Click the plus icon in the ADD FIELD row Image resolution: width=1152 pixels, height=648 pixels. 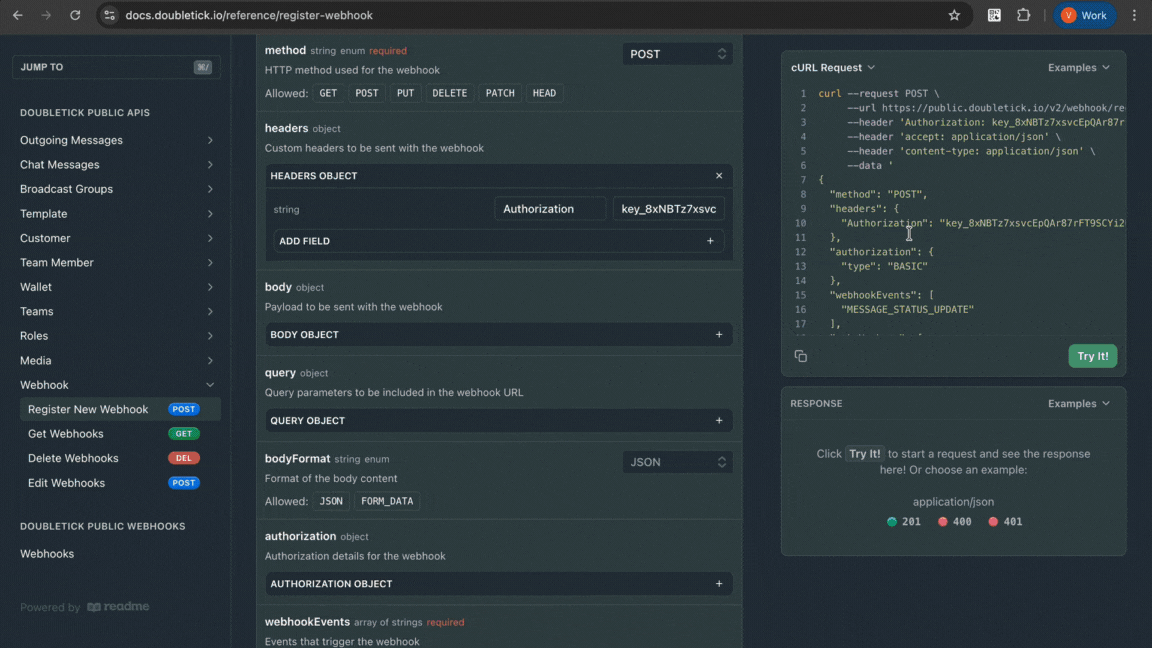tap(710, 241)
